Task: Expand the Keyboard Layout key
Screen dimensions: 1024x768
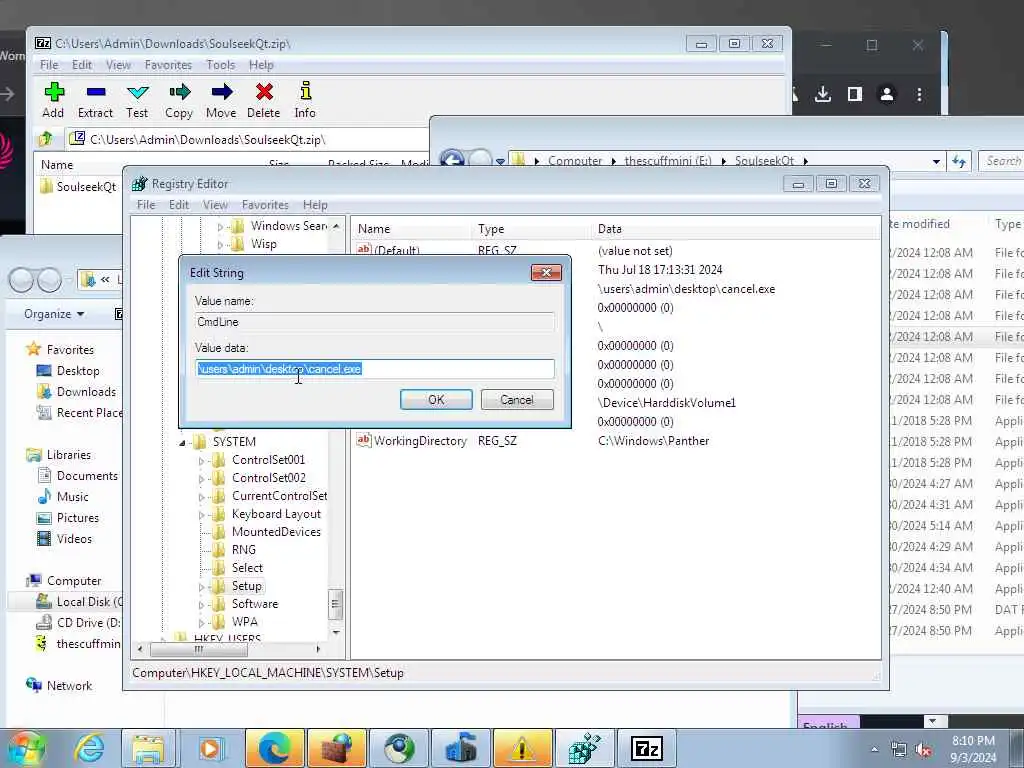Action: 201,515
